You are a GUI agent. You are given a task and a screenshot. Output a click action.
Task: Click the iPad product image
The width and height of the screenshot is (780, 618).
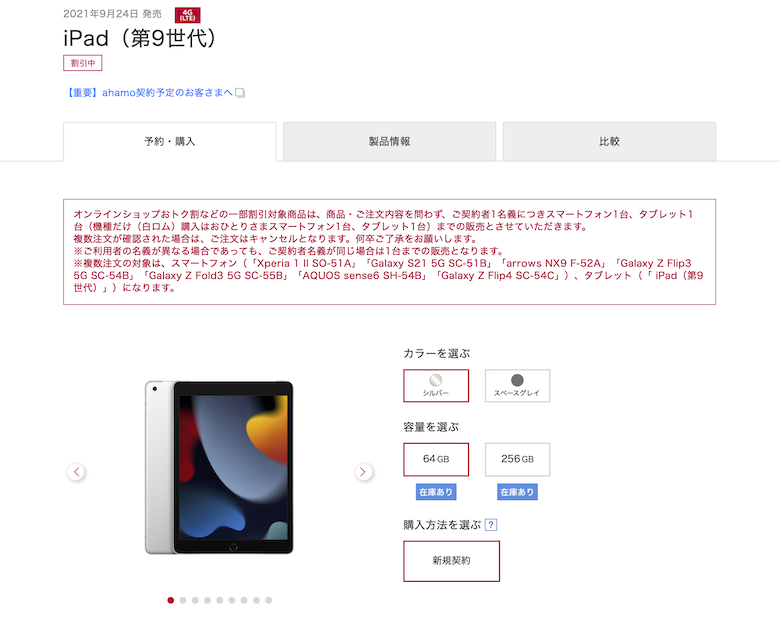tap(219, 468)
